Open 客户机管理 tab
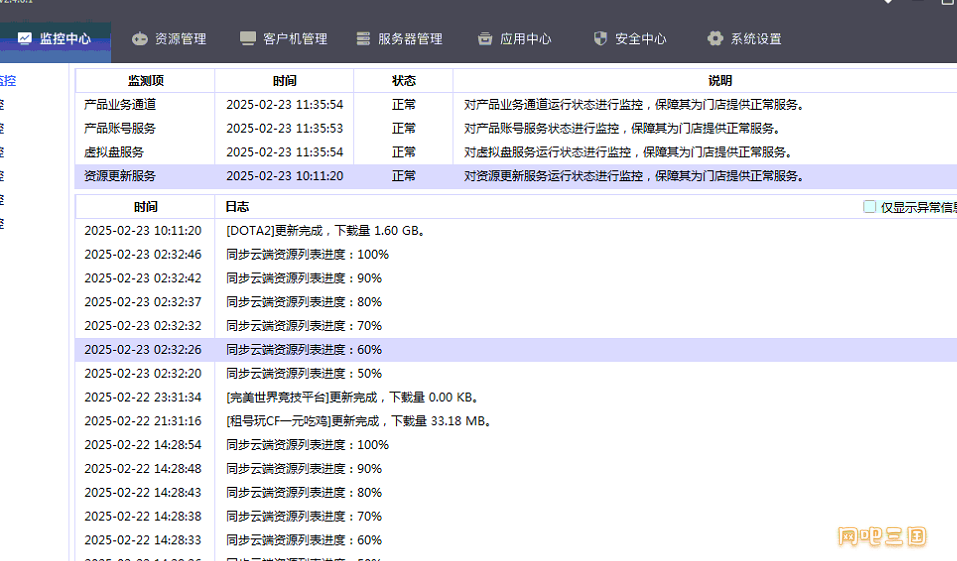This screenshot has width=957, height=561. (x=284, y=39)
